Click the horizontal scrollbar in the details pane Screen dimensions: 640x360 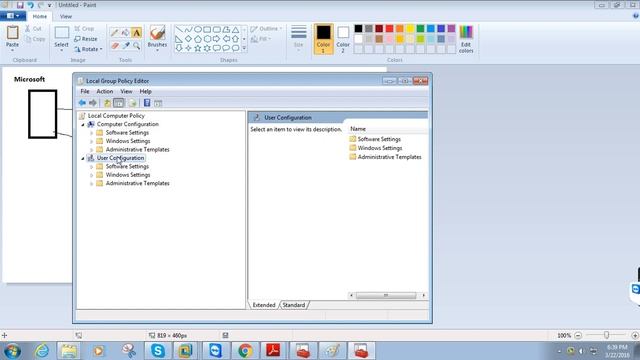(x=386, y=295)
